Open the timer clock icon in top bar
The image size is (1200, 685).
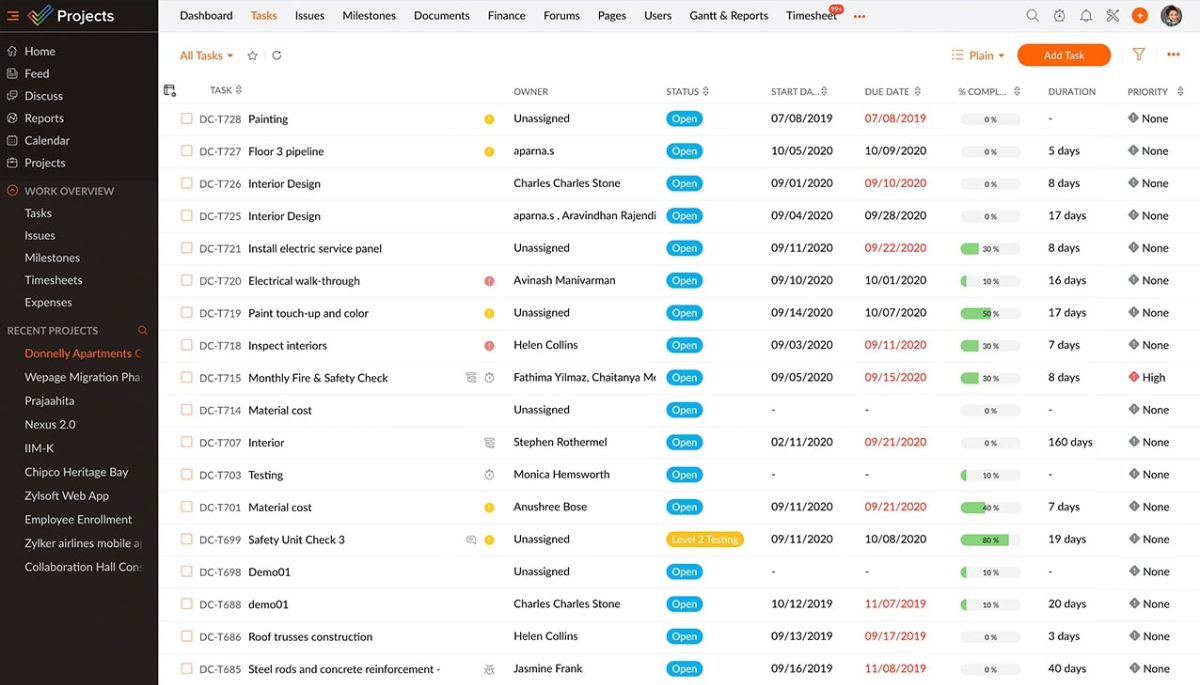click(x=1060, y=16)
